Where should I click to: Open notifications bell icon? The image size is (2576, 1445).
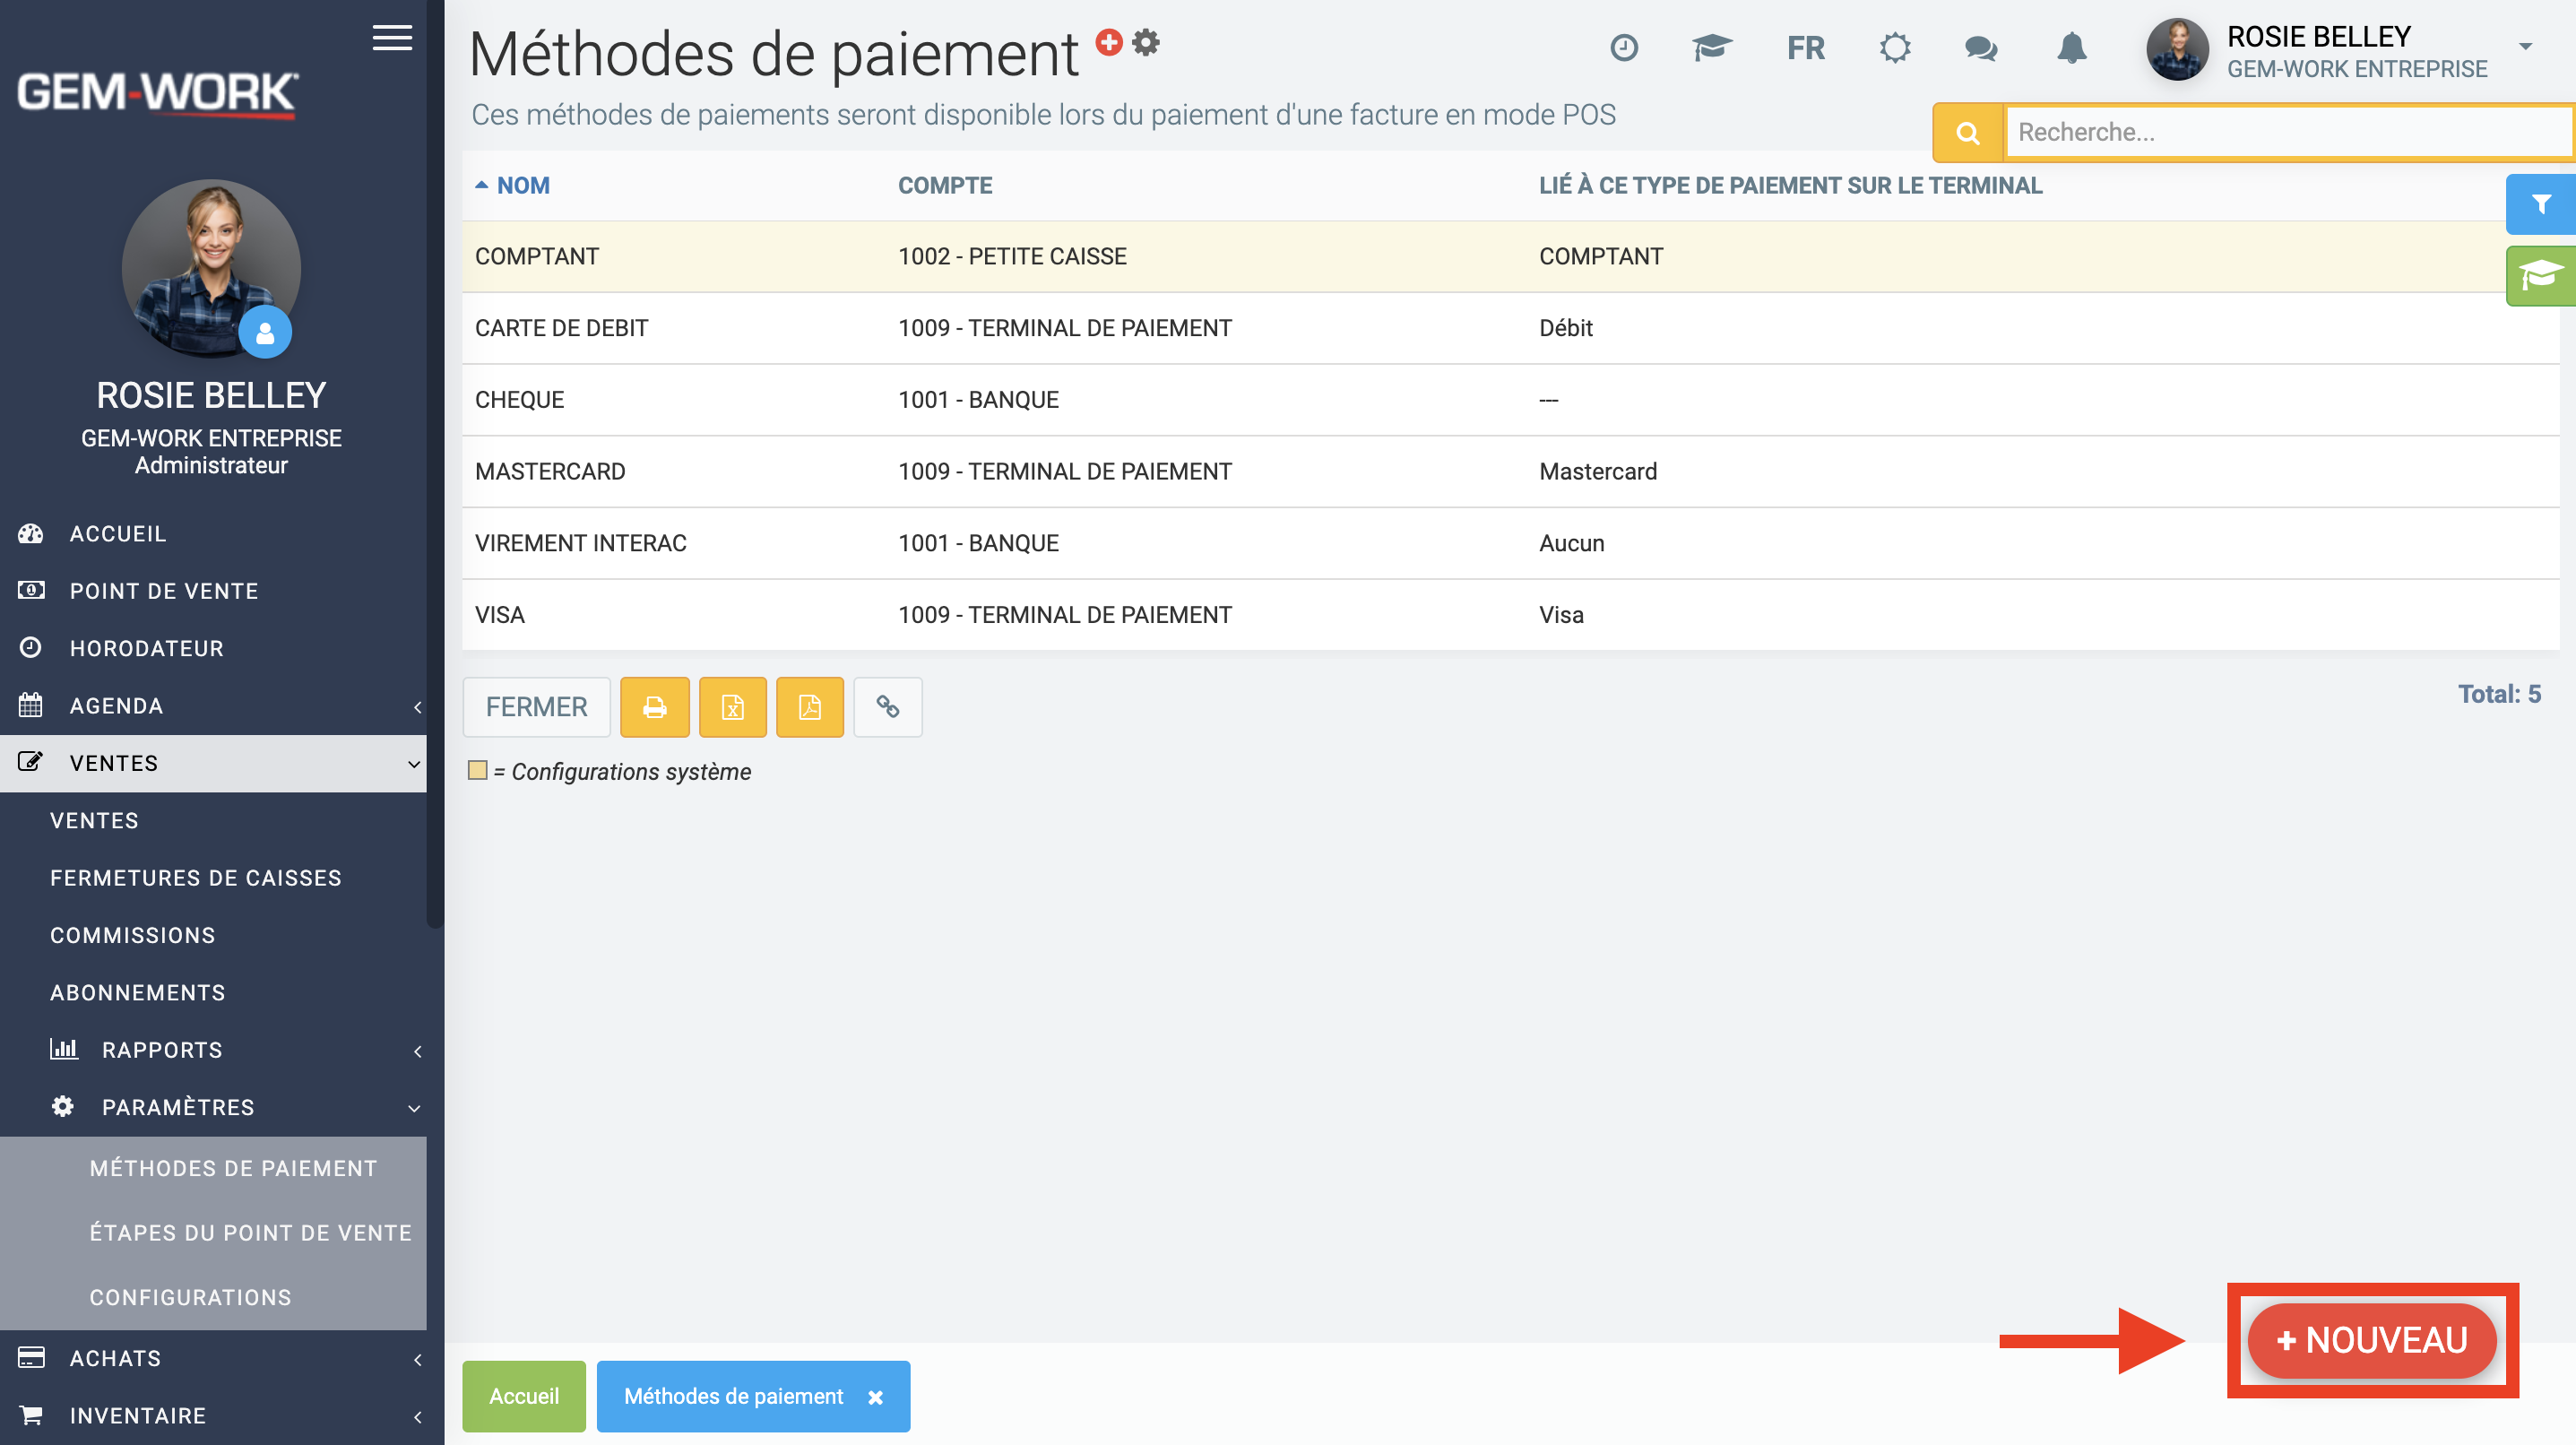(2071, 48)
